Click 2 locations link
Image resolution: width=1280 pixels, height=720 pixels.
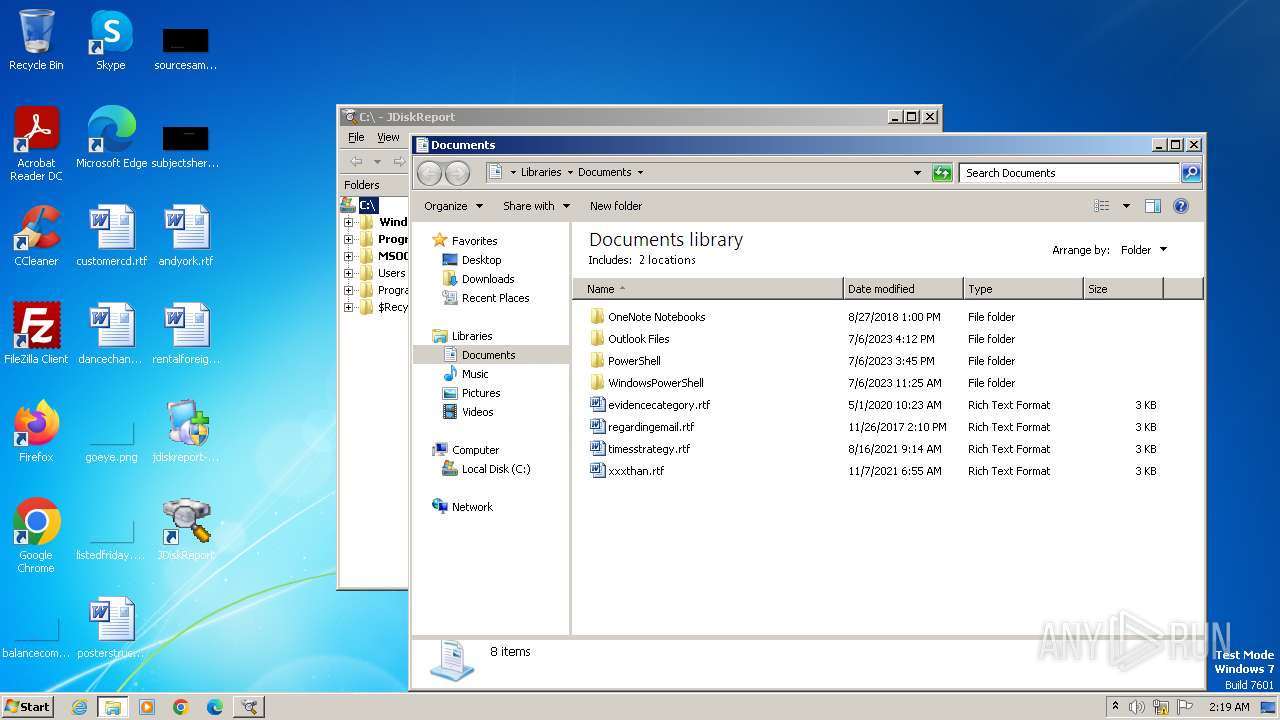pyautogui.click(x=667, y=260)
